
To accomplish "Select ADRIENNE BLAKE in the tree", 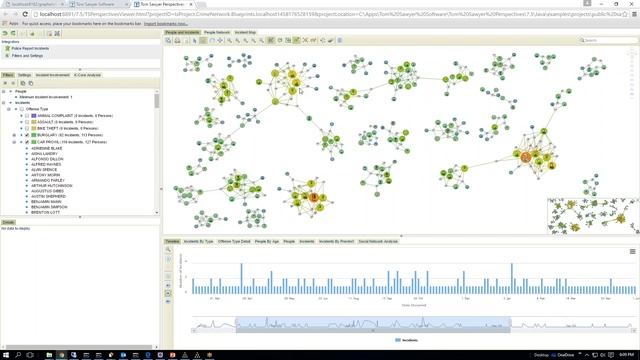I will pos(47,148).
